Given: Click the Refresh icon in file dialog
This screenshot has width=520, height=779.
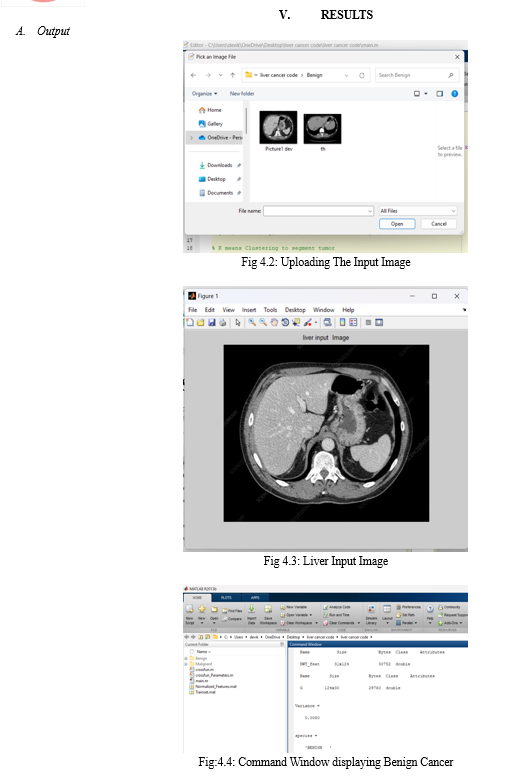Looking at the screenshot, I should coord(362,76).
